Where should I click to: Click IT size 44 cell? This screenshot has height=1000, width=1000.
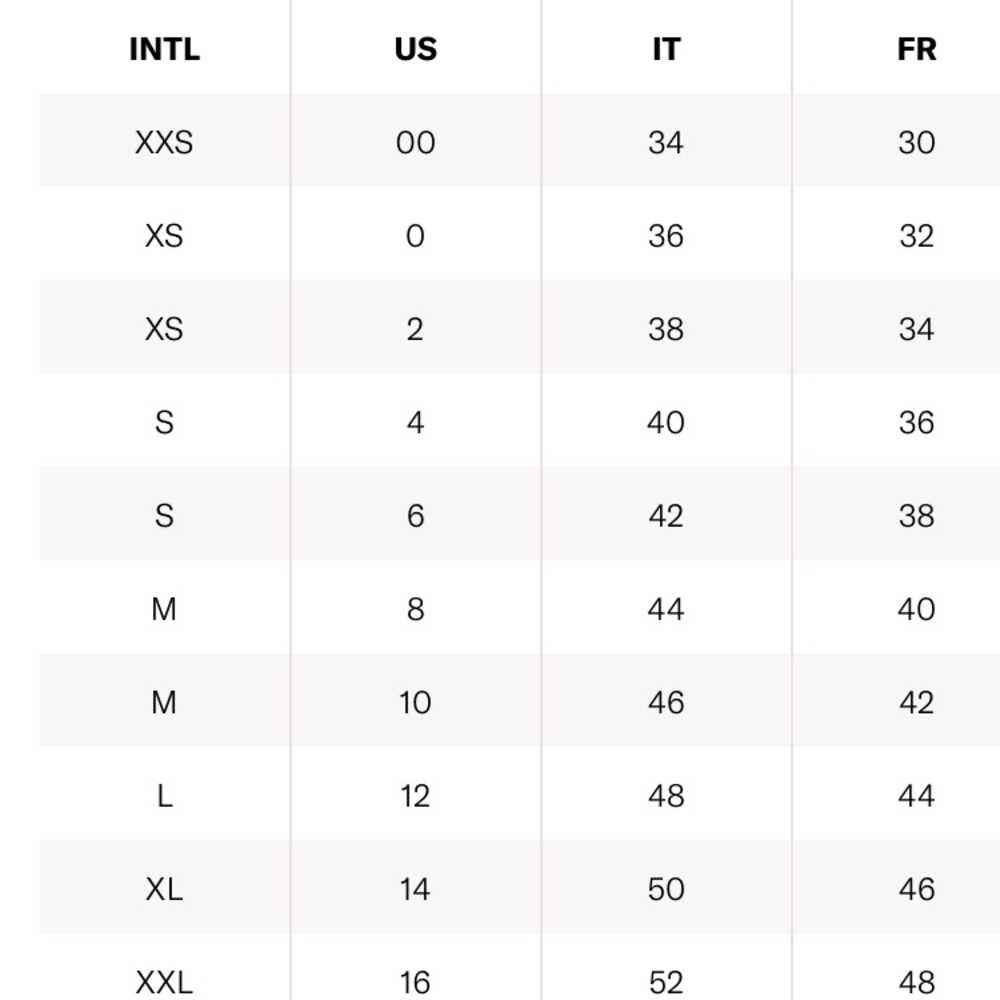(x=666, y=609)
